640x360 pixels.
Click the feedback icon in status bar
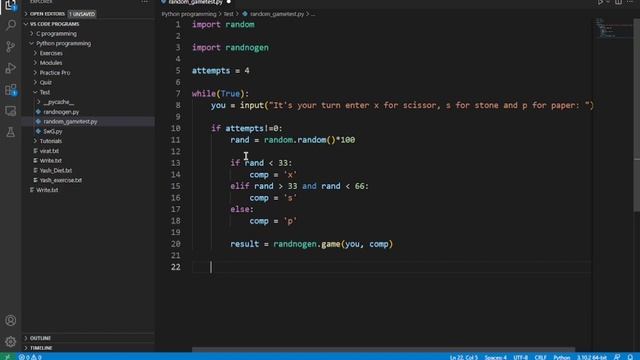(x=617, y=357)
